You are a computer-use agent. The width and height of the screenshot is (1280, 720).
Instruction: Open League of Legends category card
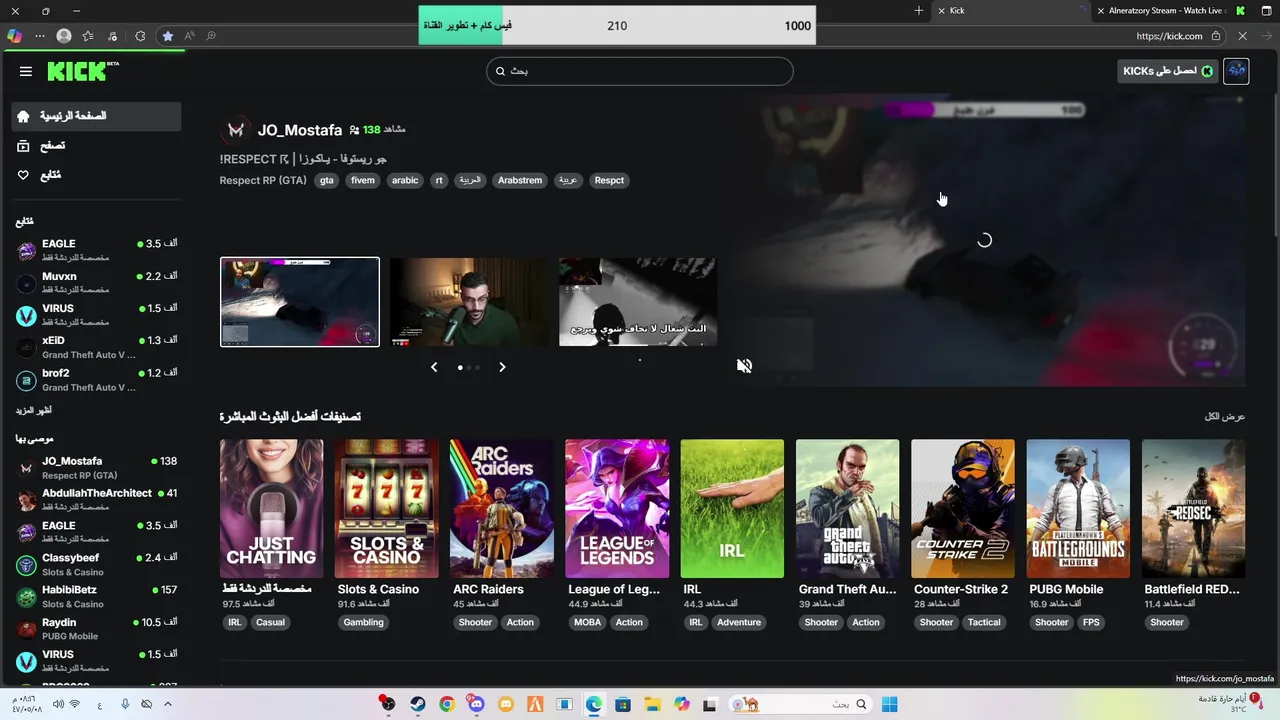coord(617,509)
